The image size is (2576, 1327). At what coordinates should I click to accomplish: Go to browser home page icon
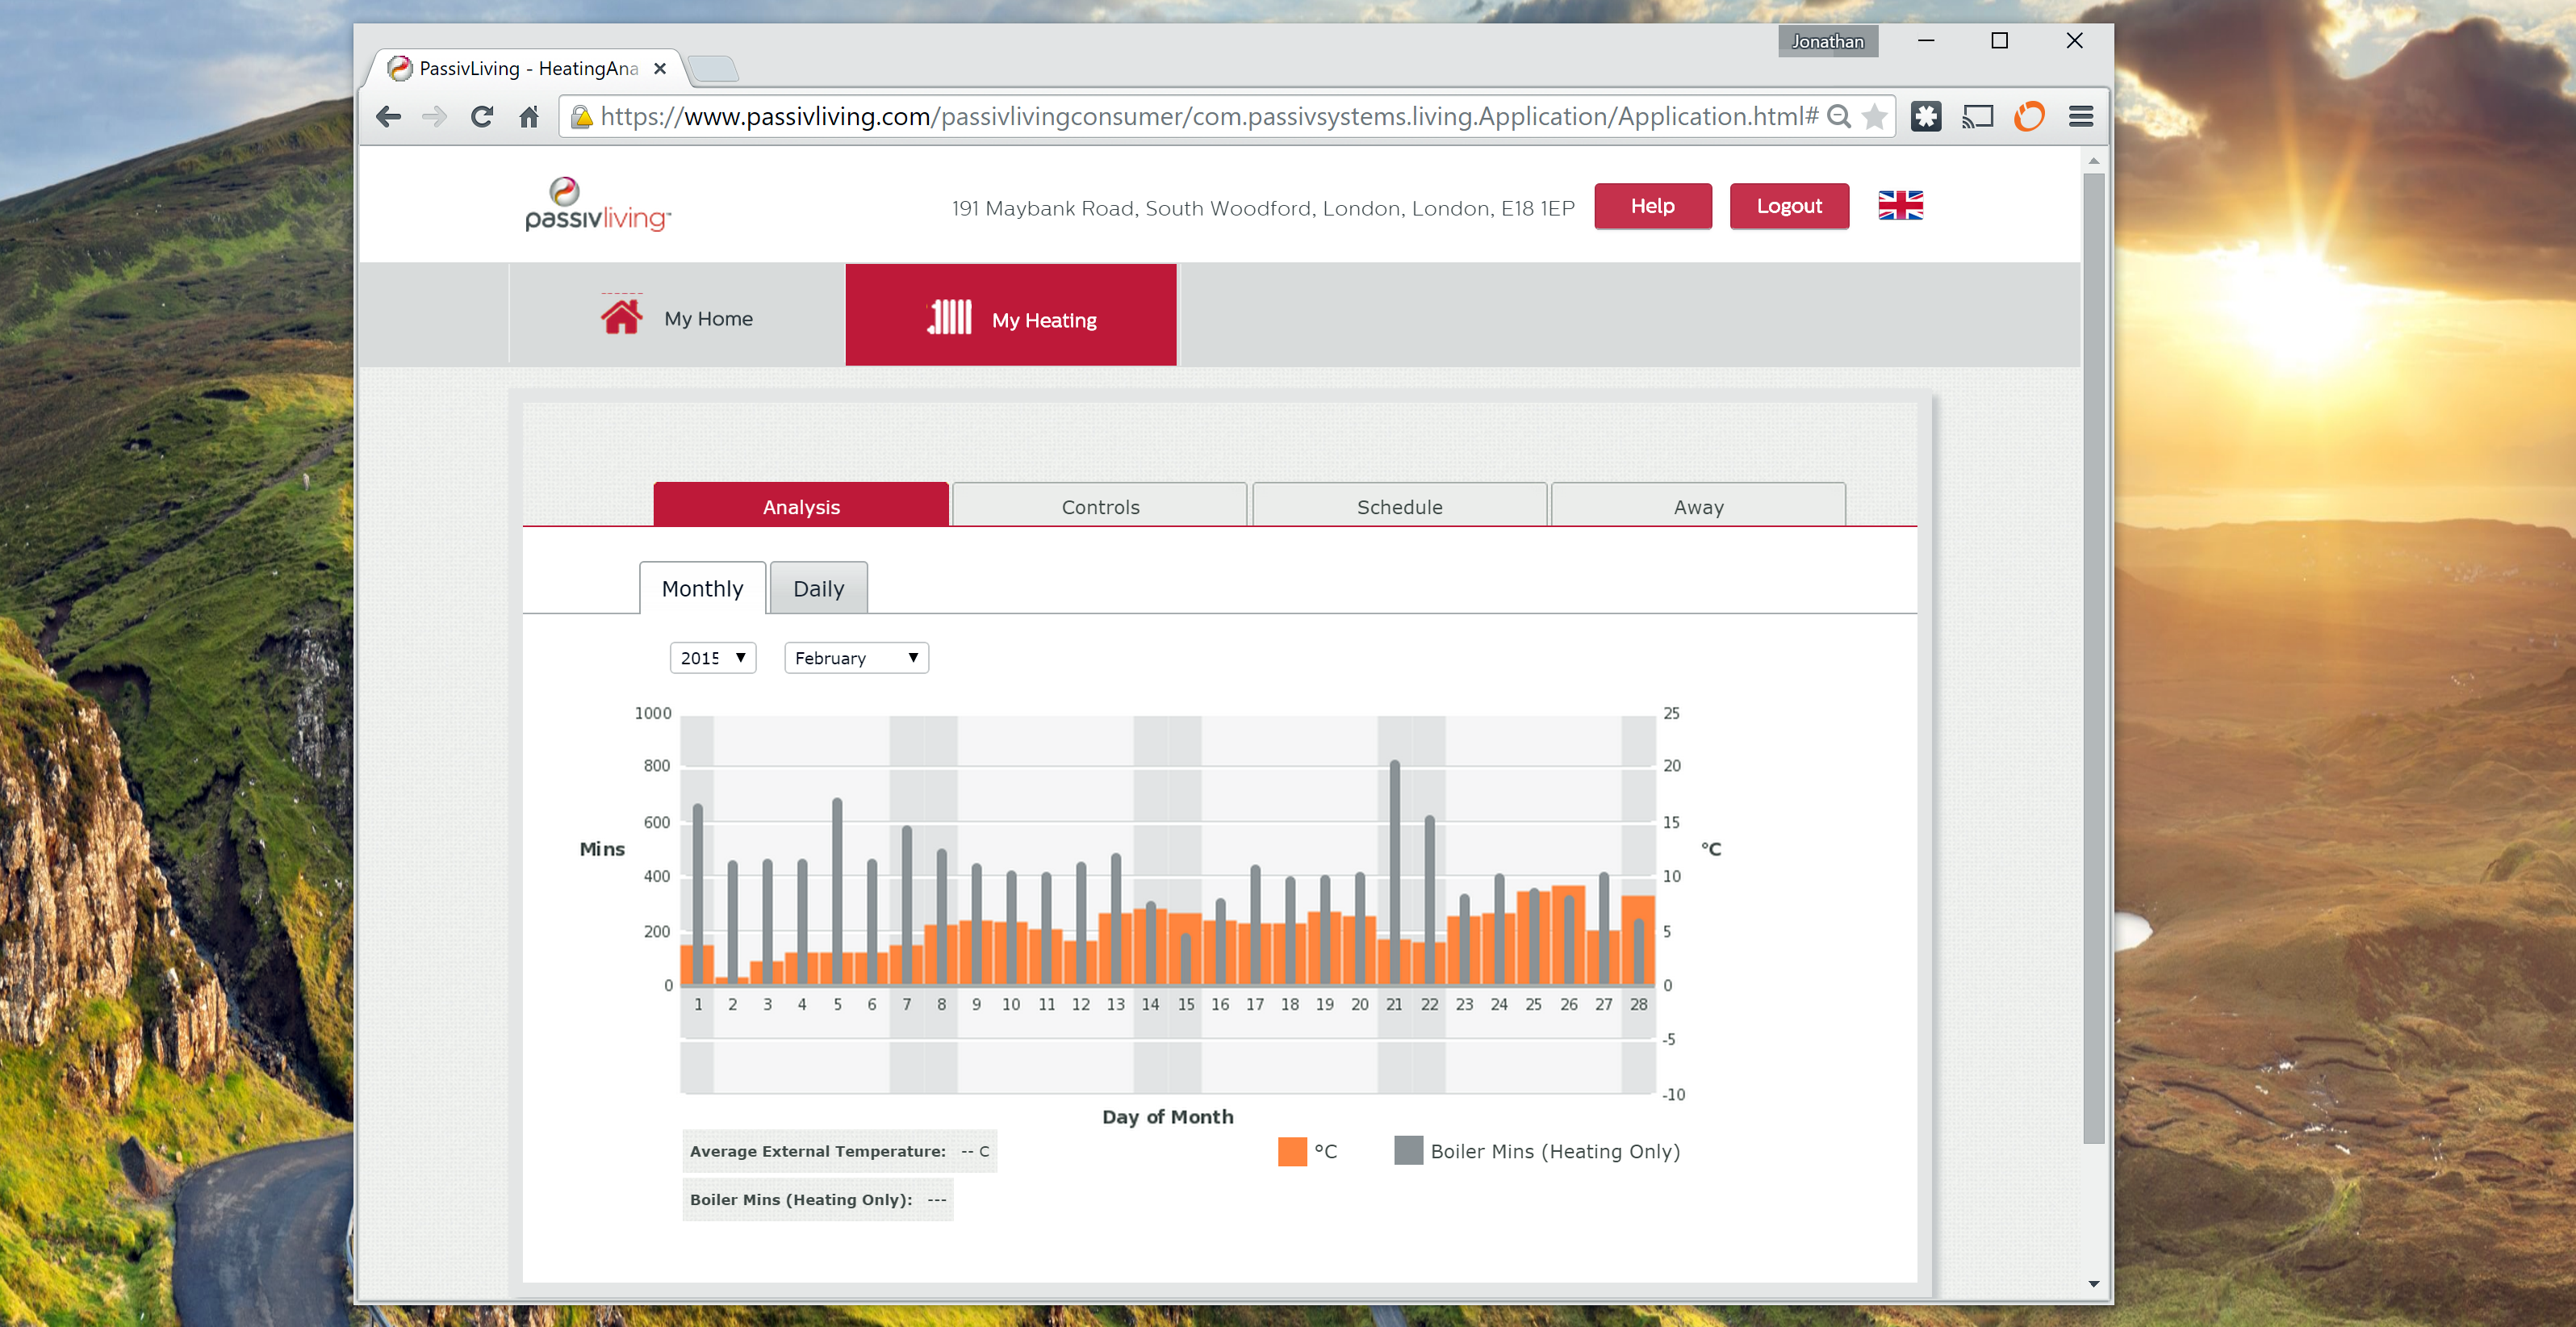tap(529, 117)
